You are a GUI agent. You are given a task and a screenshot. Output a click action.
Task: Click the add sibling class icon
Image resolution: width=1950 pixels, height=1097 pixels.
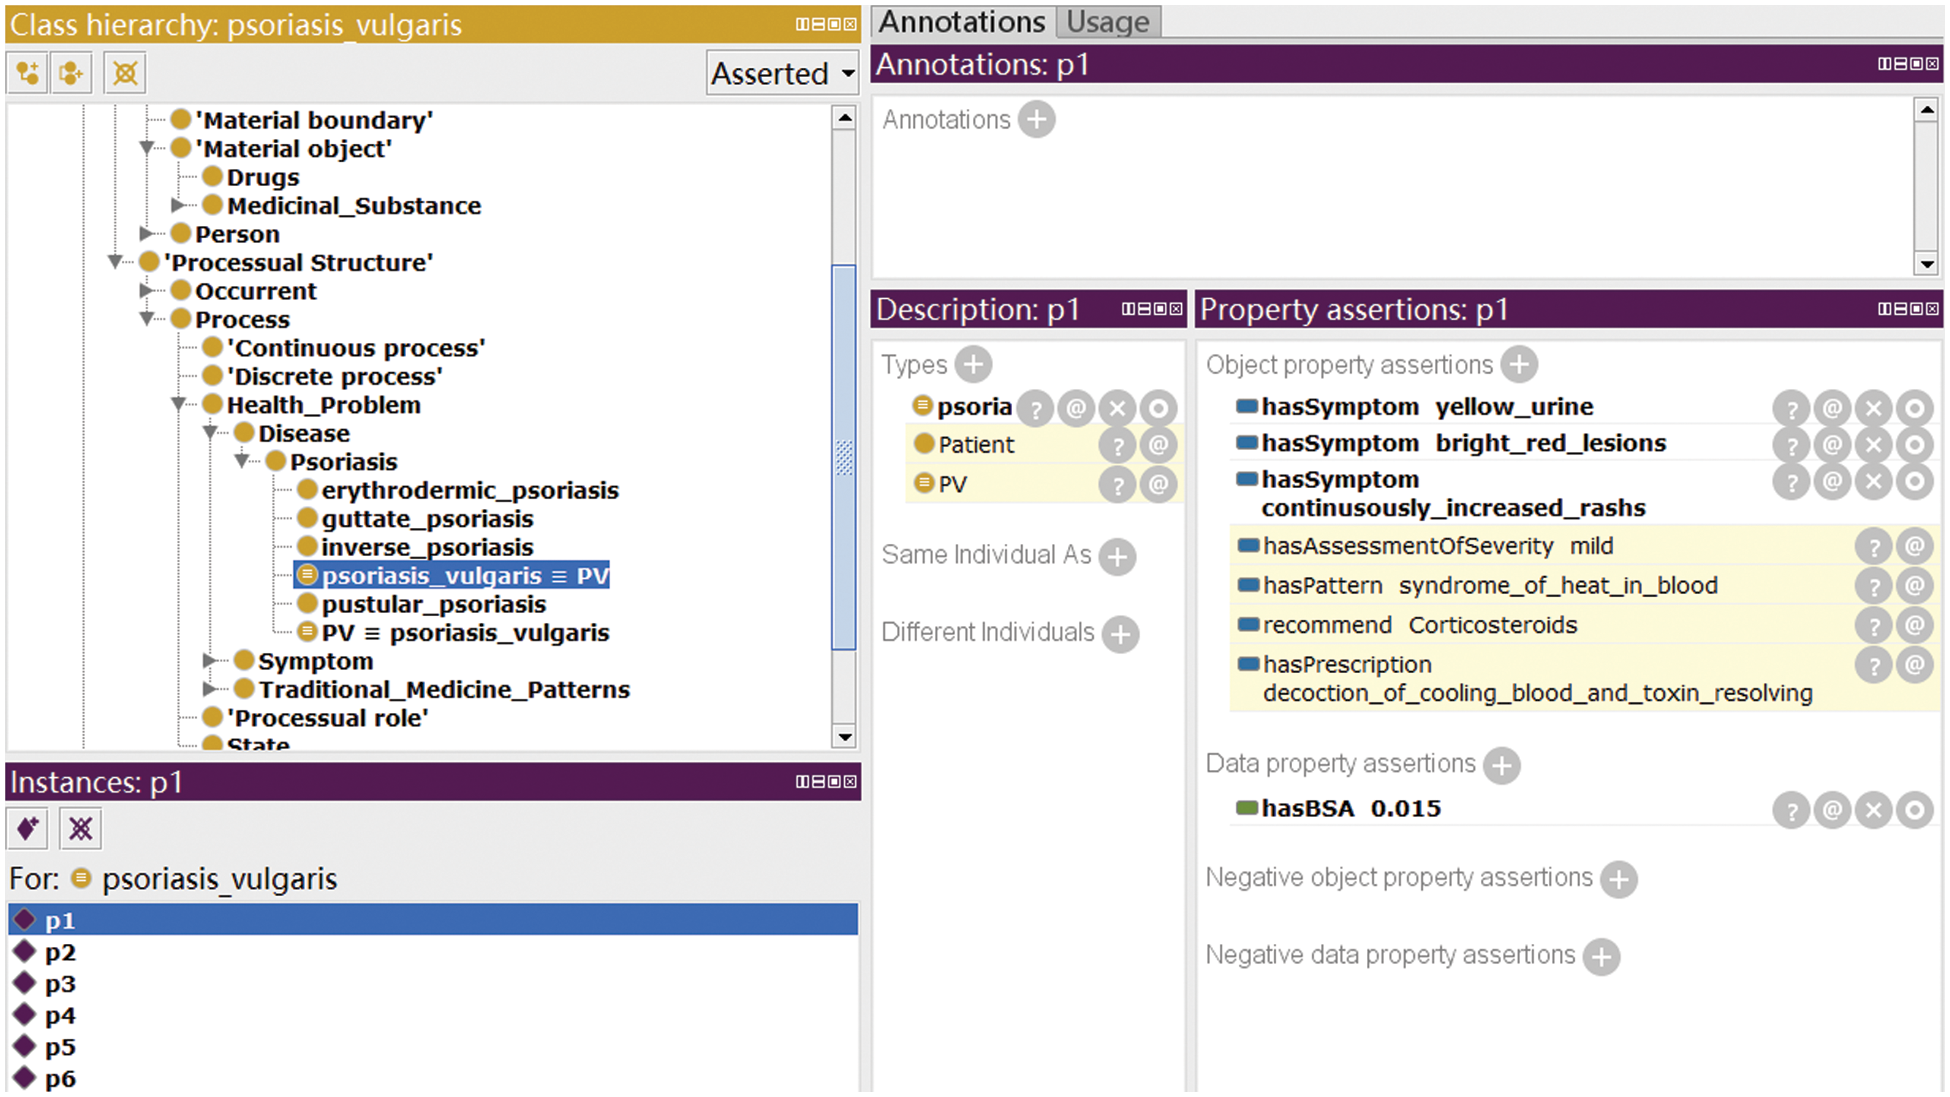(72, 73)
